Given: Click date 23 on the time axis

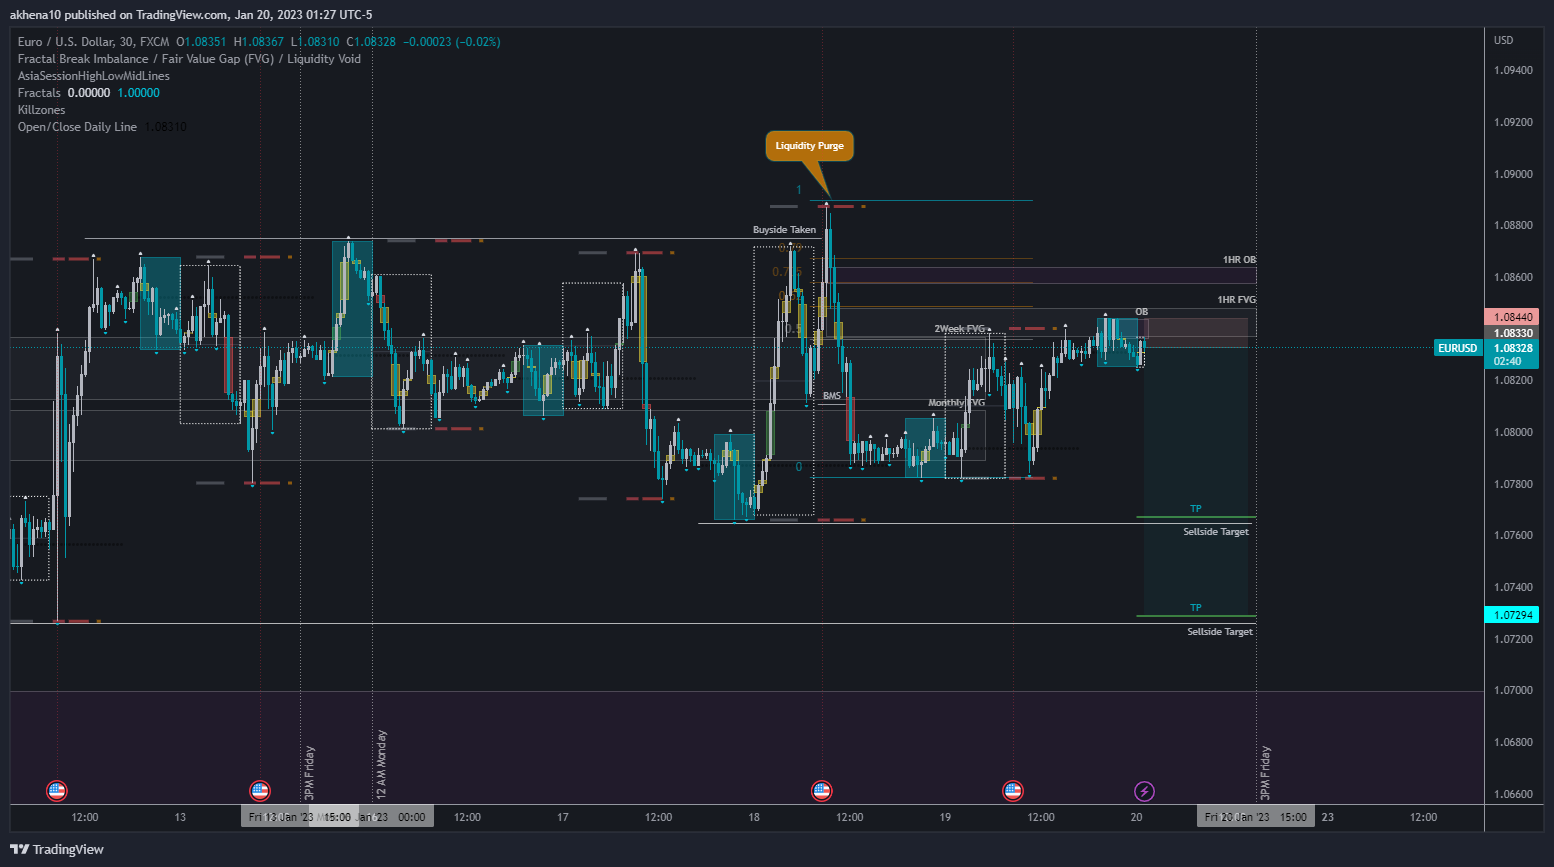Looking at the screenshot, I should pyautogui.click(x=1328, y=817).
